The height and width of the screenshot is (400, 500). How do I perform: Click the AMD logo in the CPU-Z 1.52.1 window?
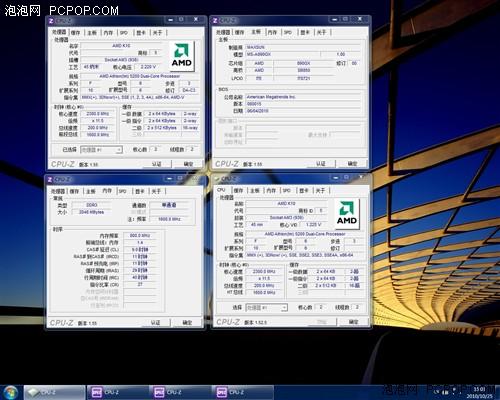(x=347, y=214)
